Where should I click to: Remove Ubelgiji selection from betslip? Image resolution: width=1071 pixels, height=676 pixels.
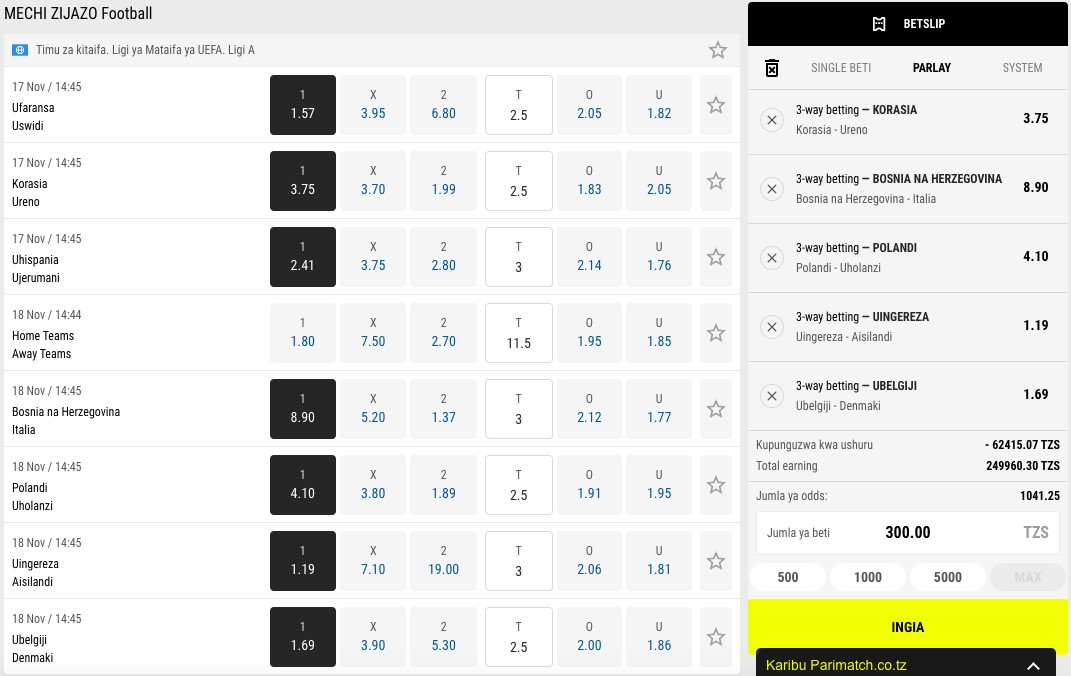[771, 396]
